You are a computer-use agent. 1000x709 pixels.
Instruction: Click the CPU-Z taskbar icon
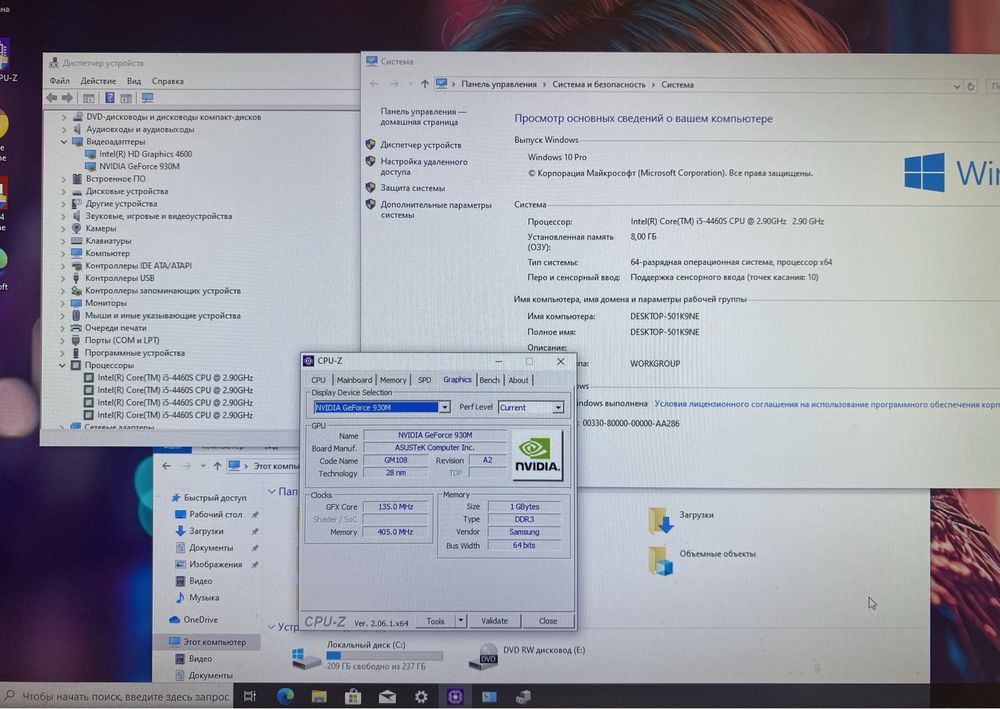tap(455, 697)
